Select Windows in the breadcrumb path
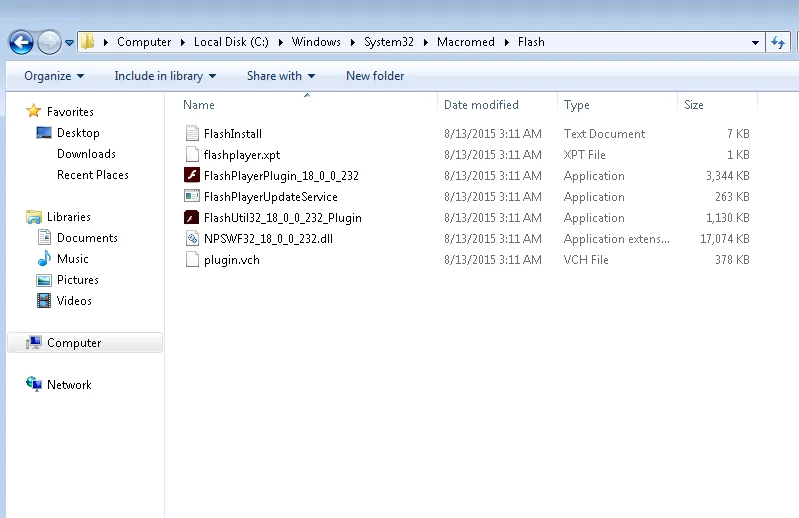The width and height of the screenshot is (799, 518). click(316, 42)
